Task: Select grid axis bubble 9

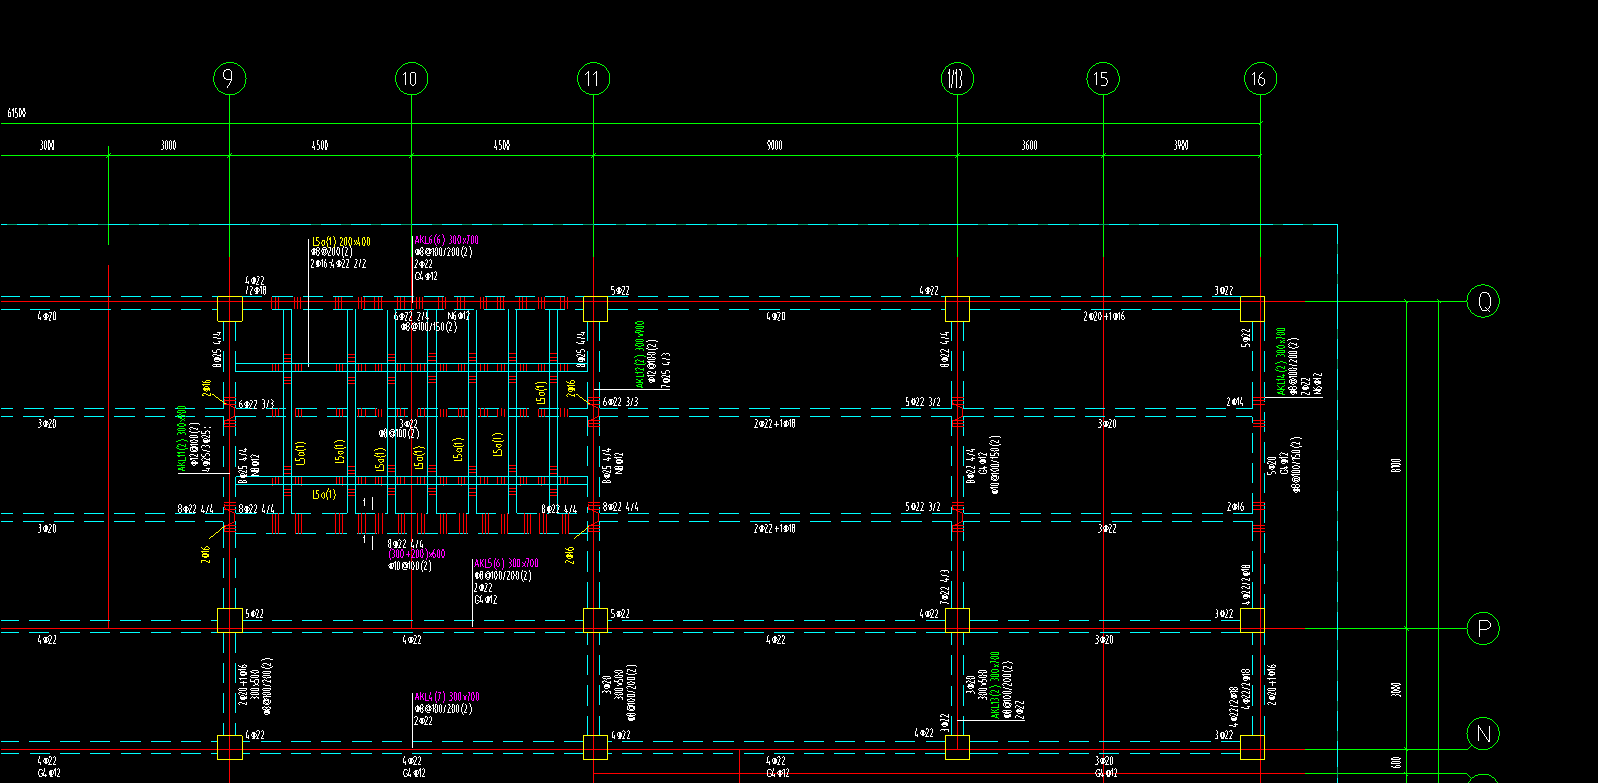Action: point(230,78)
